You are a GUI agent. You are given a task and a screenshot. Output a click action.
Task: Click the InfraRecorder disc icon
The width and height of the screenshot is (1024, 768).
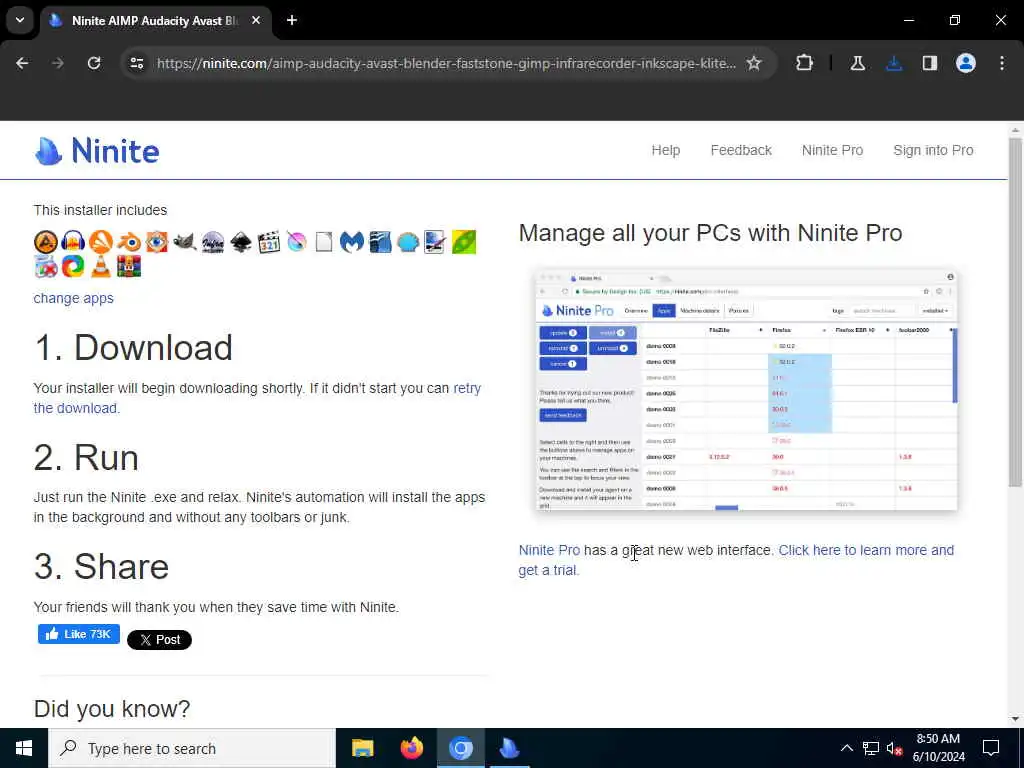coord(213,242)
